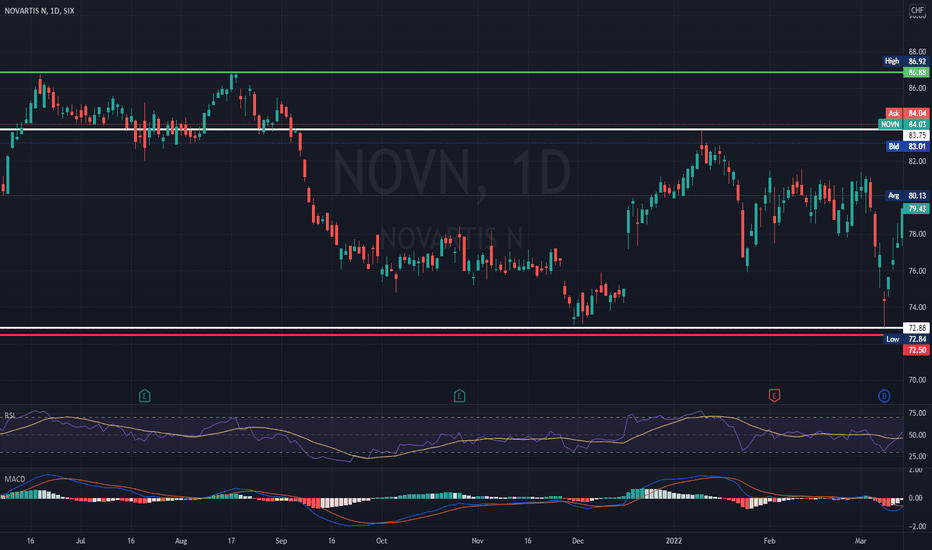This screenshot has height=550, width=932.
Task: Click the green 86.88 price tag
Action: 915,73
